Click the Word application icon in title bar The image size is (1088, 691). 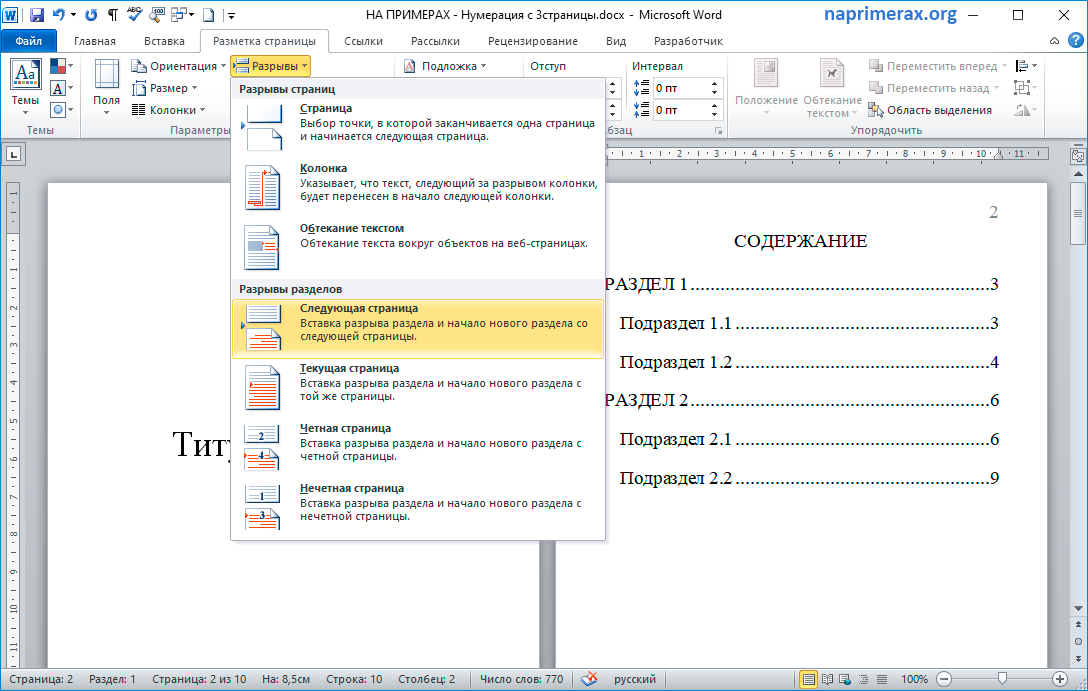click(11, 15)
